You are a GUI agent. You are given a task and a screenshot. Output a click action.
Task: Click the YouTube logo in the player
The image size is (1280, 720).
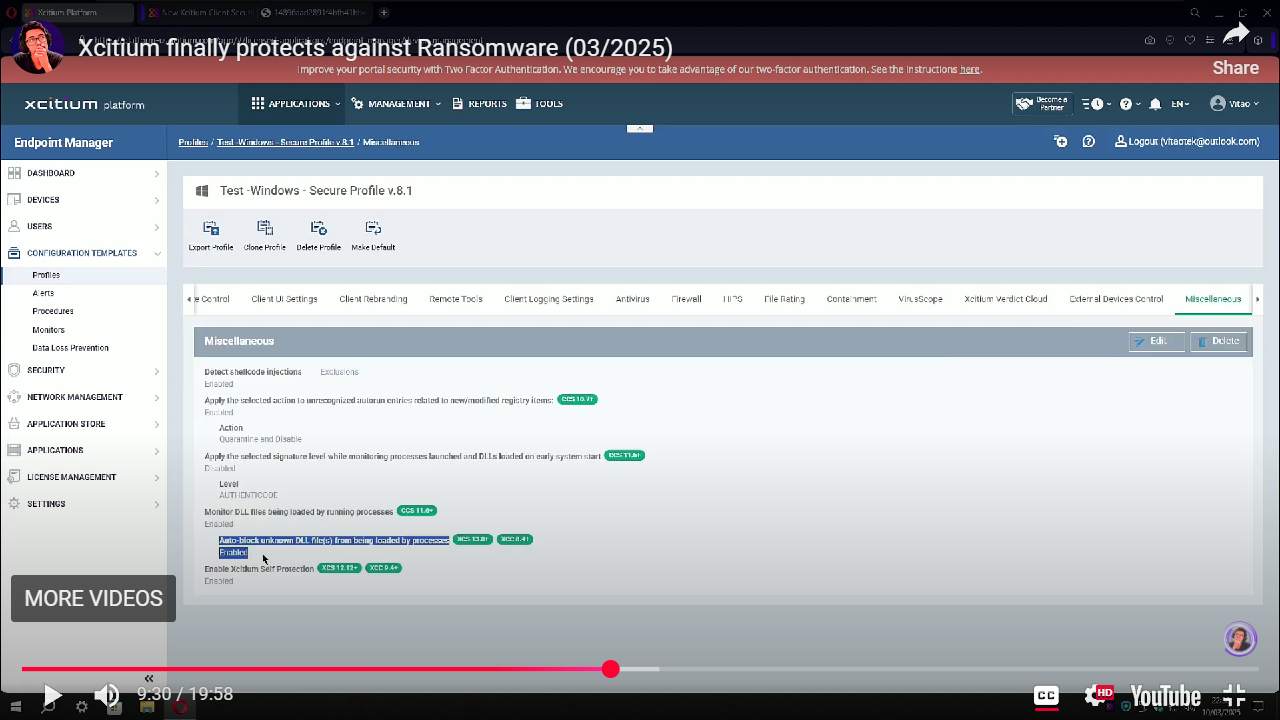tap(1165, 696)
